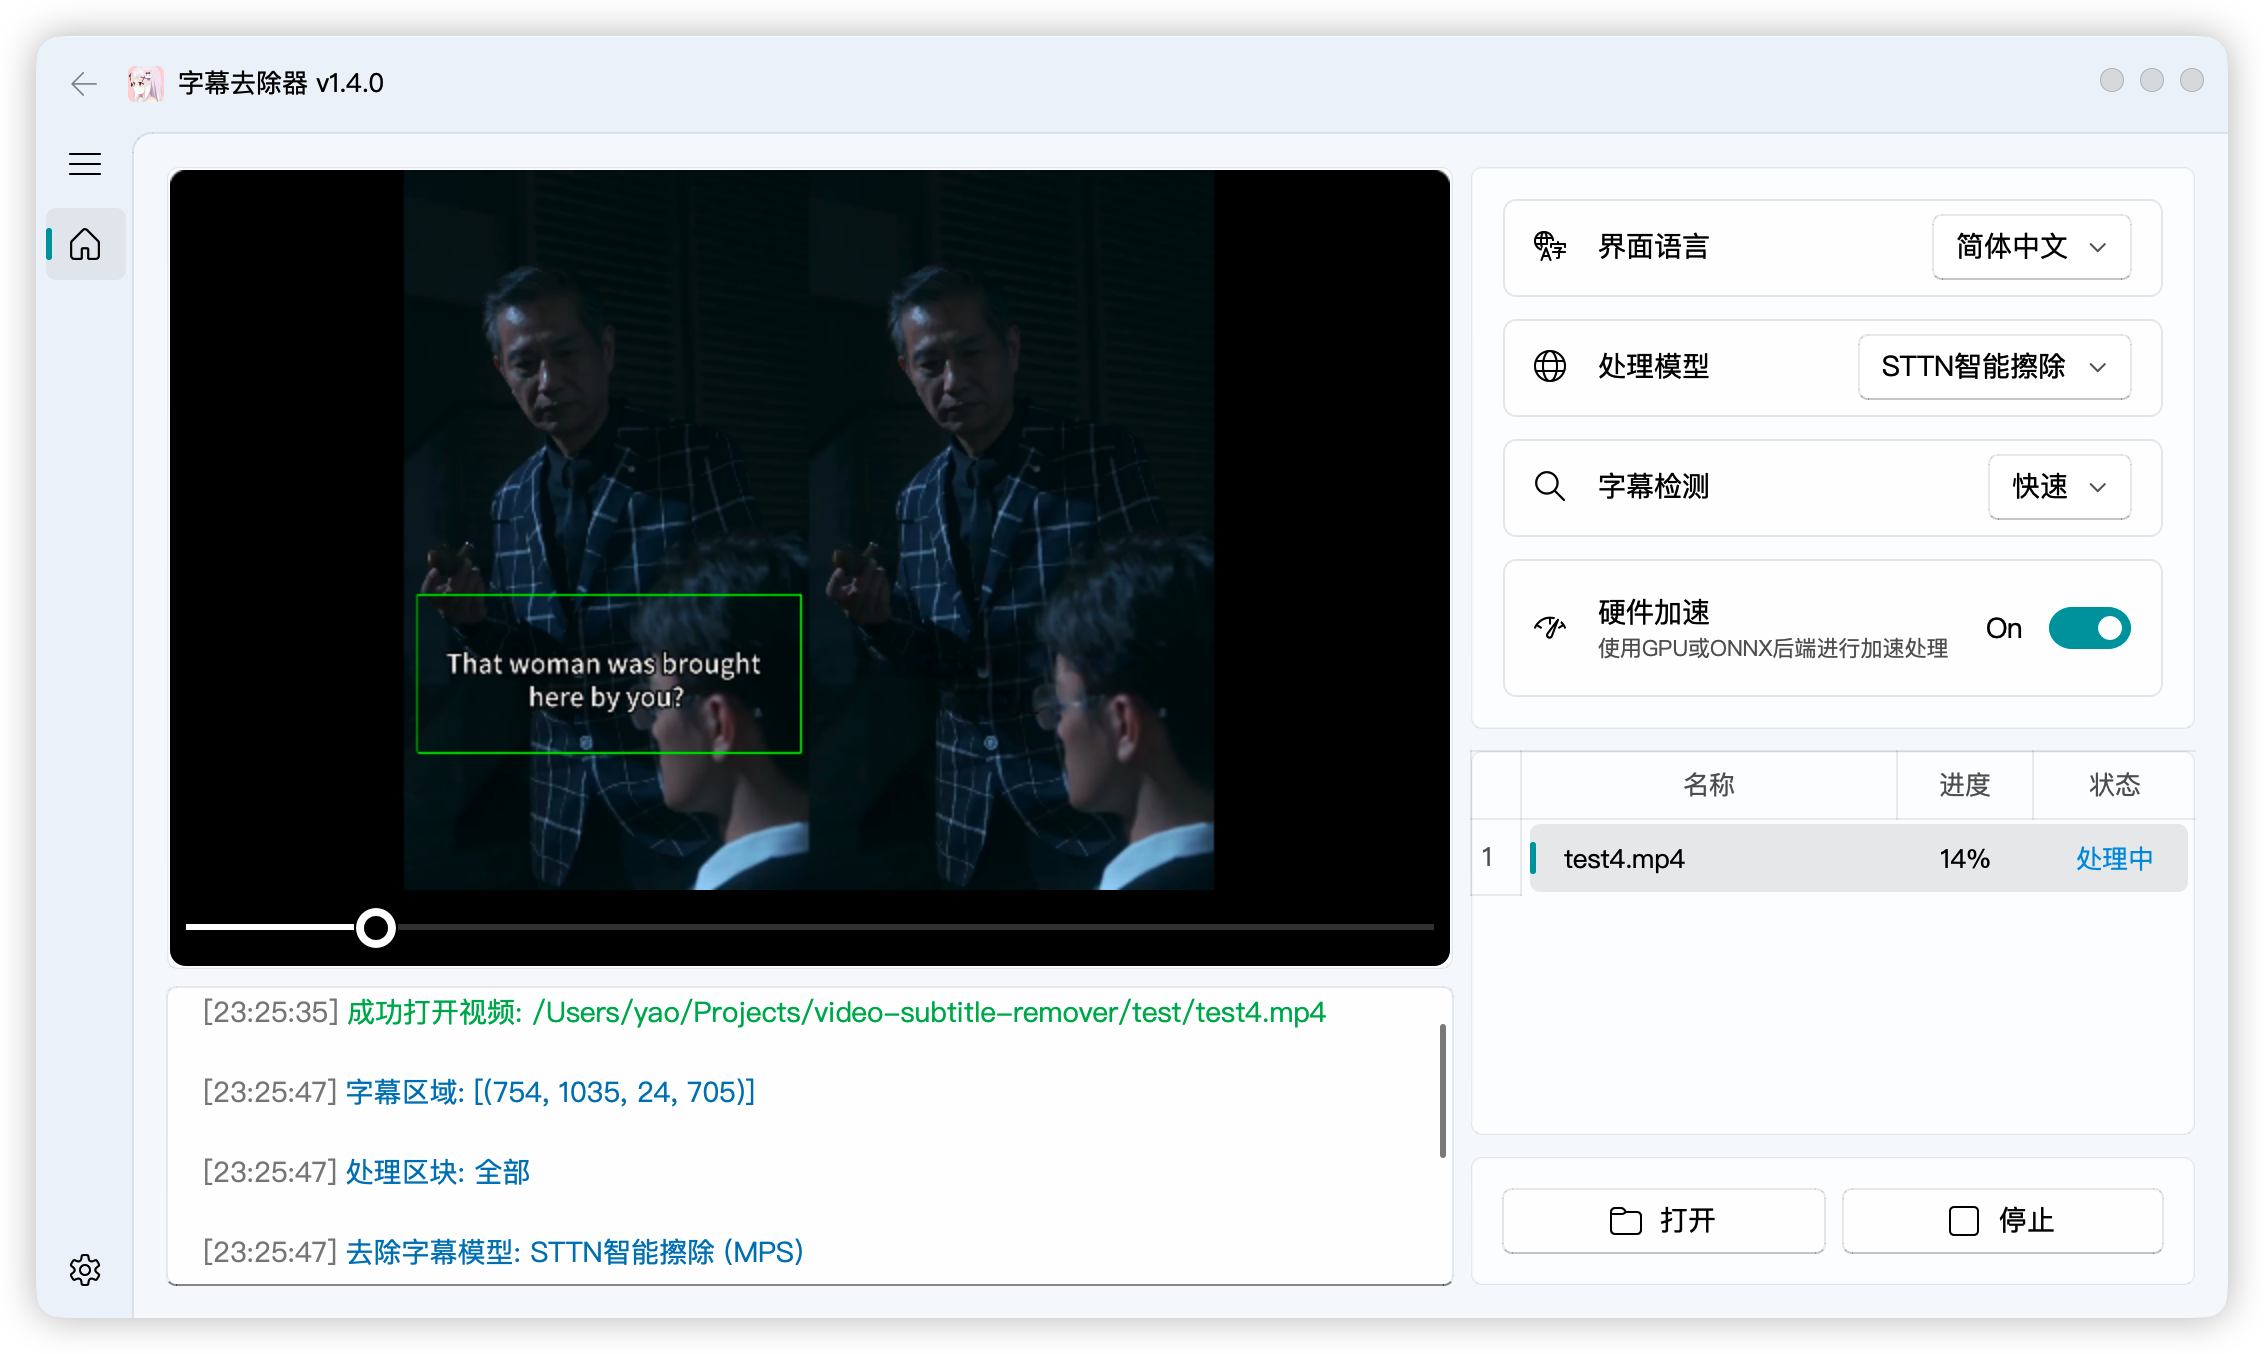The height and width of the screenshot is (1354, 2264).
Task: Open the sidebar hamburger menu
Action: (x=85, y=163)
